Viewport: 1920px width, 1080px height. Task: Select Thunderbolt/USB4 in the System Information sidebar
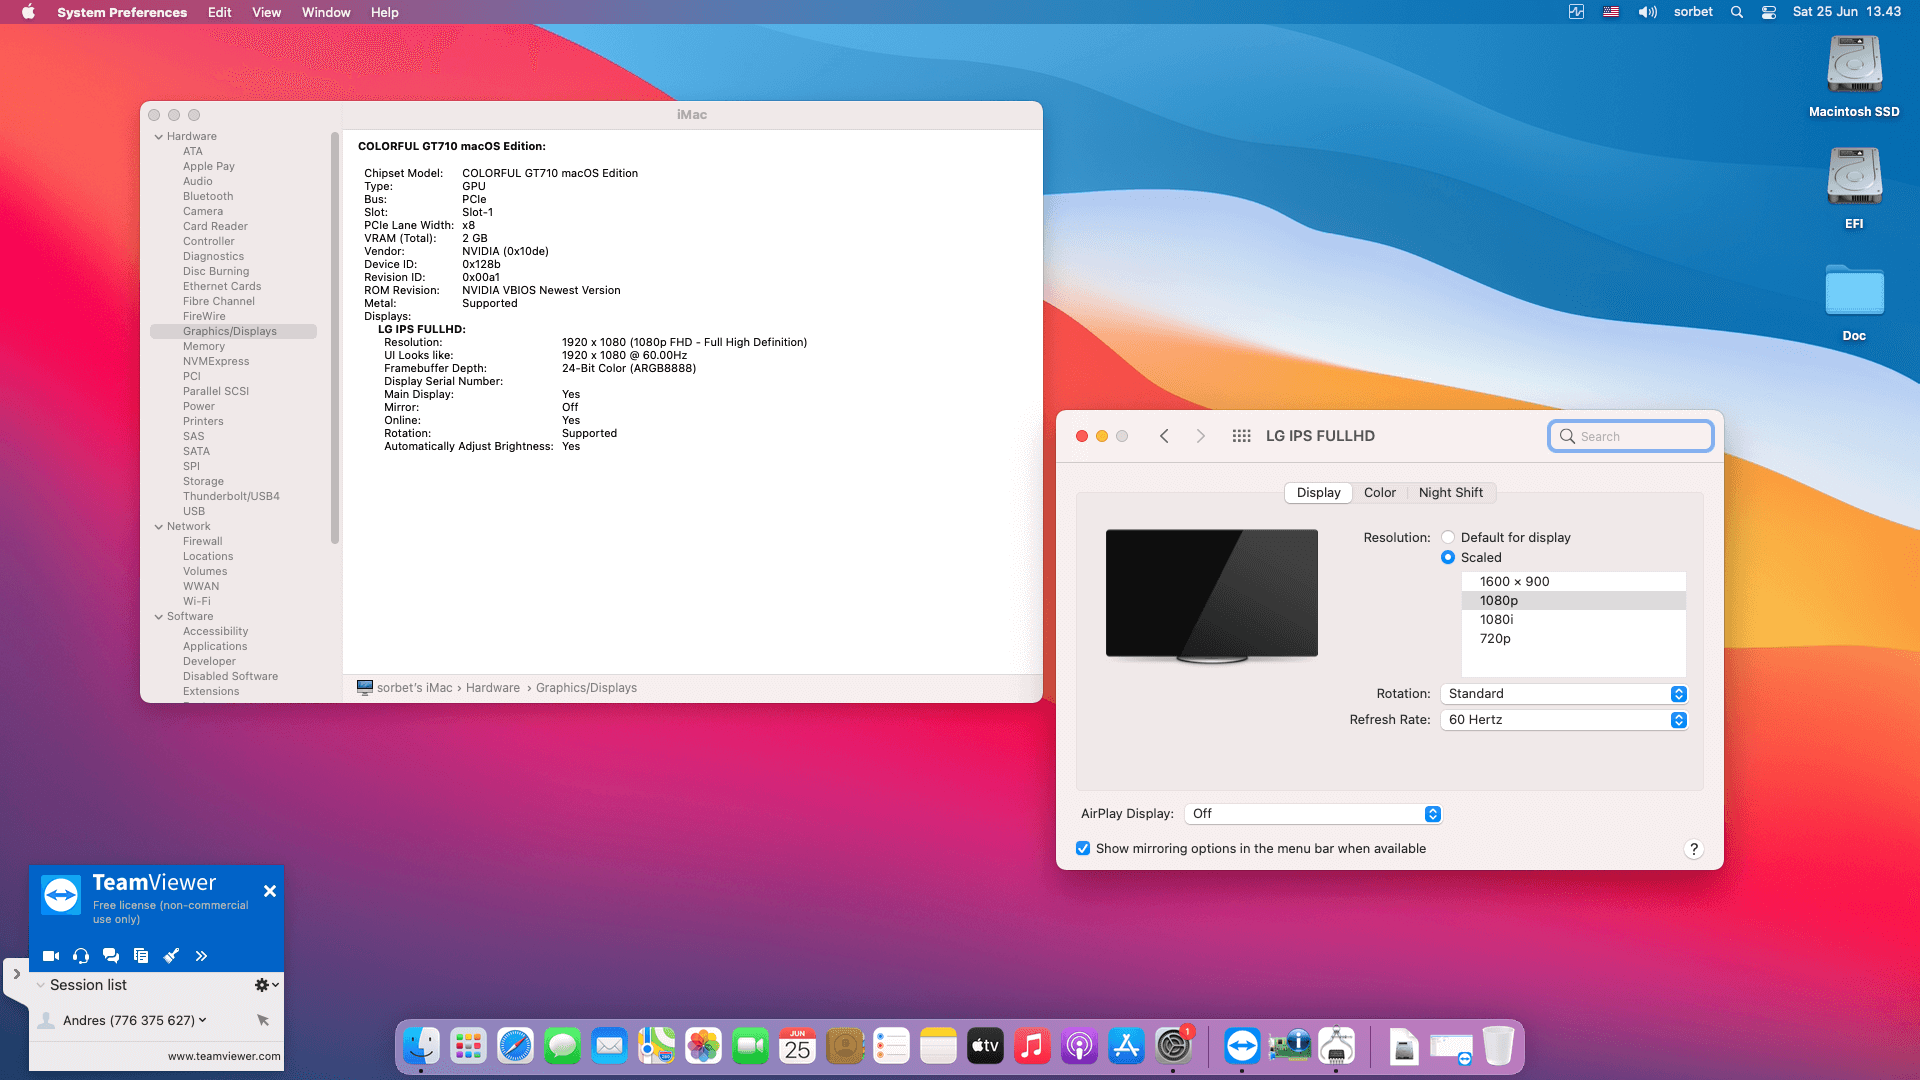pos(231,497)
